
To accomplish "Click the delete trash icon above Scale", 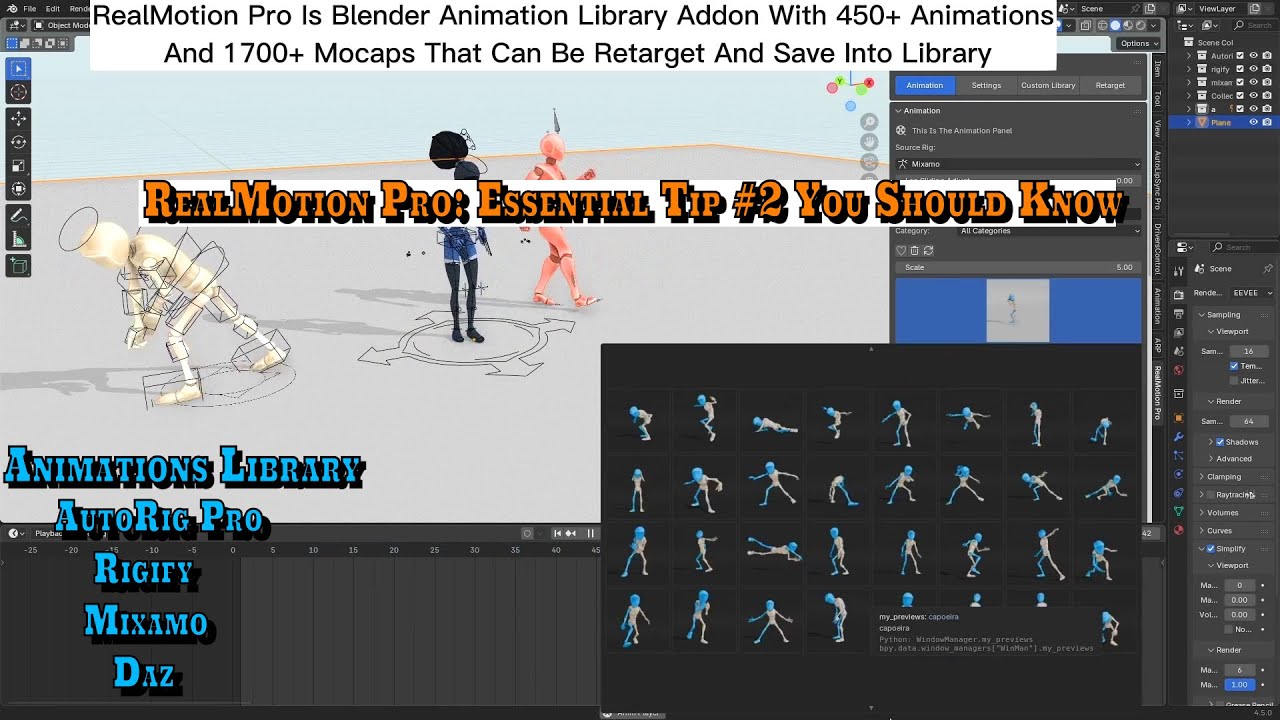I will point(914,251).
